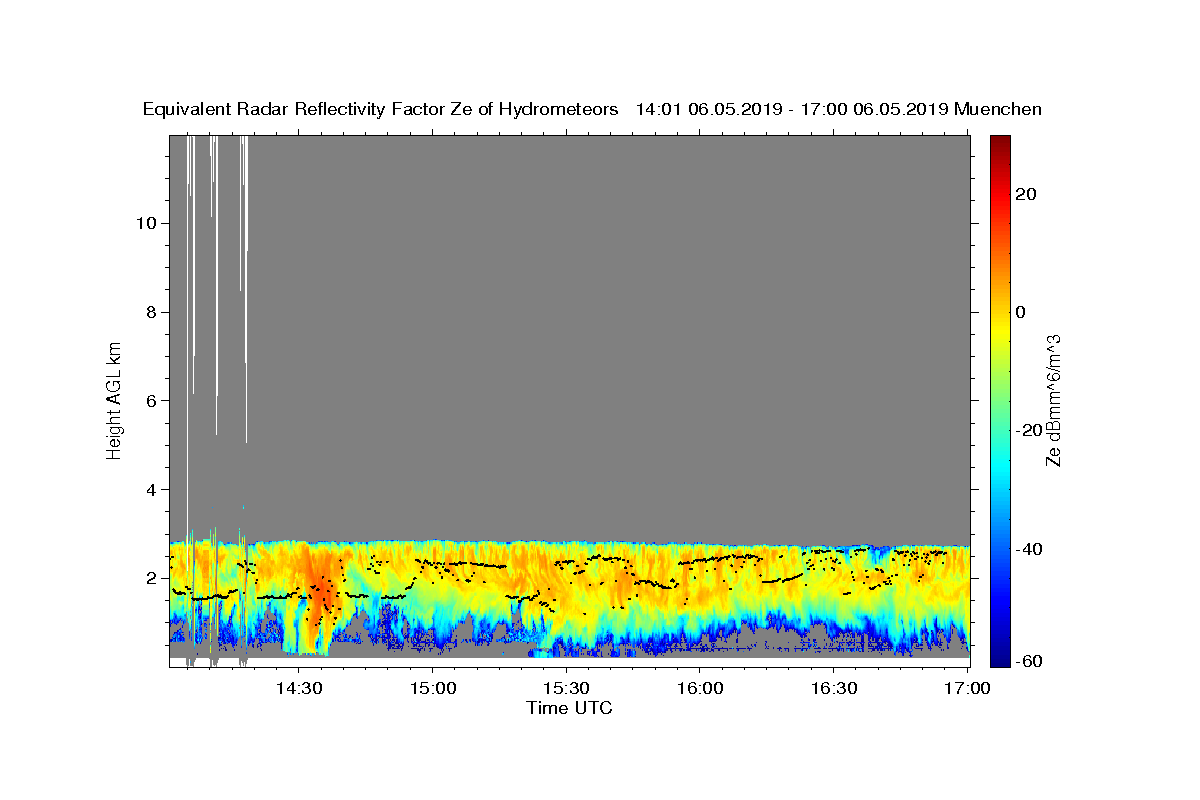The height and width of the screenshot is (800, 1200).
Task: Click the 17:00 time tick label
Action: [968, 688]
